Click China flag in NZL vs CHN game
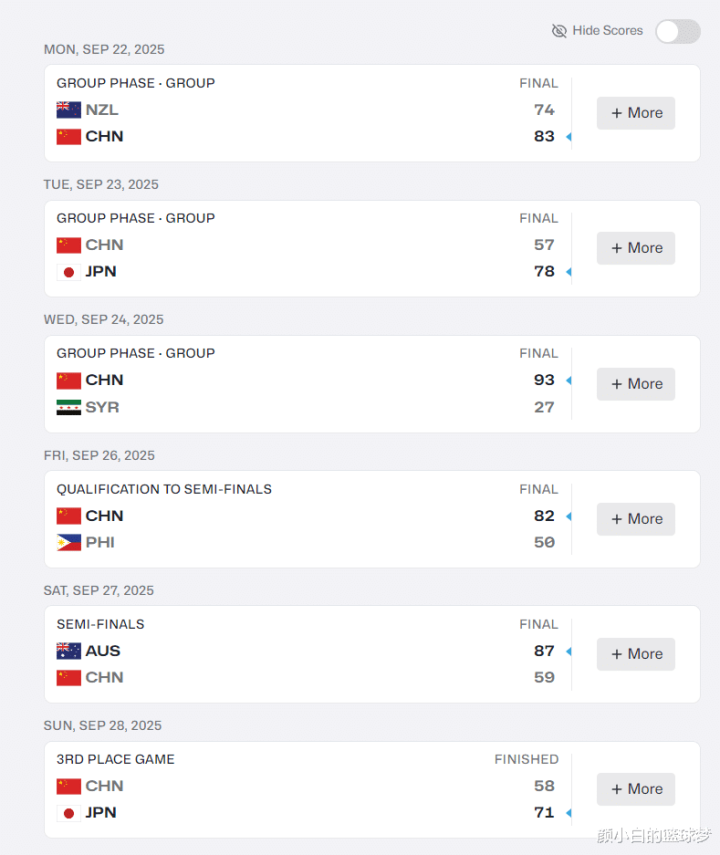The width and height of the screenshot is (720, 855). pyautogui.click(x=68, y=137)
